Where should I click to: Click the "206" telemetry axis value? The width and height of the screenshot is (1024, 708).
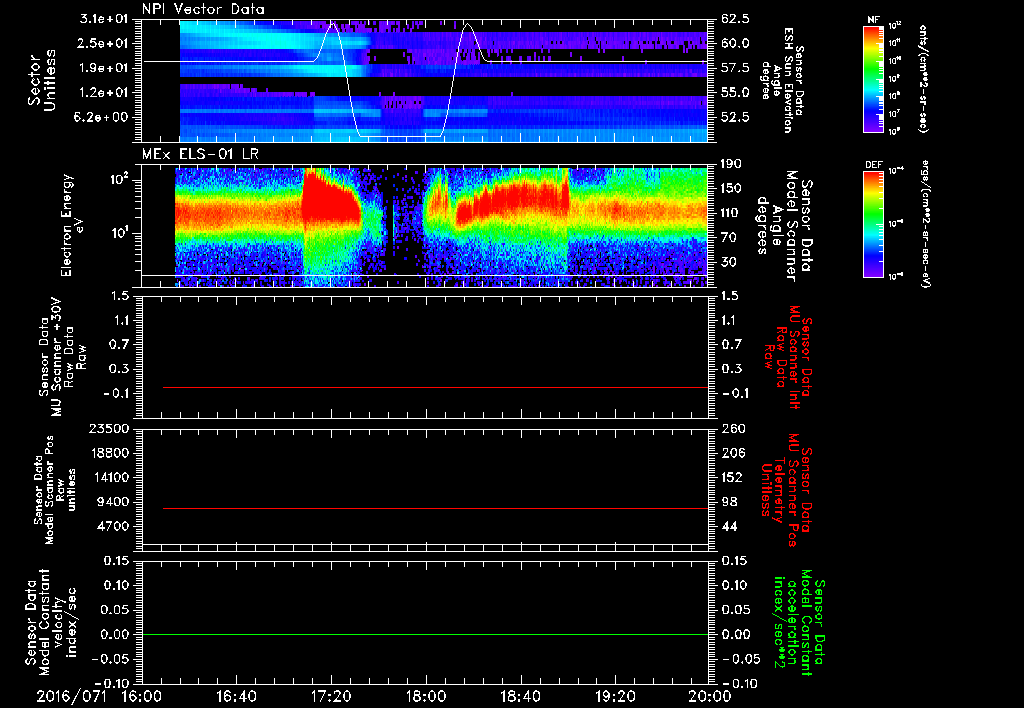732,453
